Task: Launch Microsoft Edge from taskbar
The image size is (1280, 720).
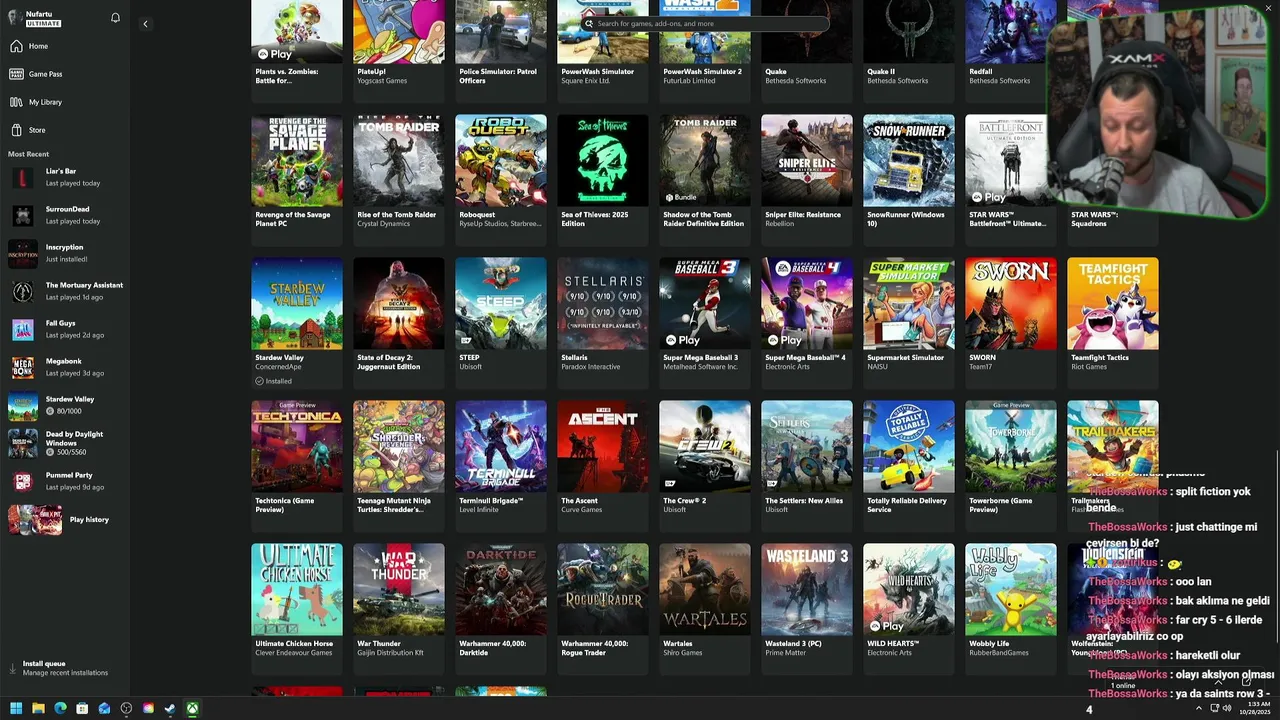Action: coord(60,709)
